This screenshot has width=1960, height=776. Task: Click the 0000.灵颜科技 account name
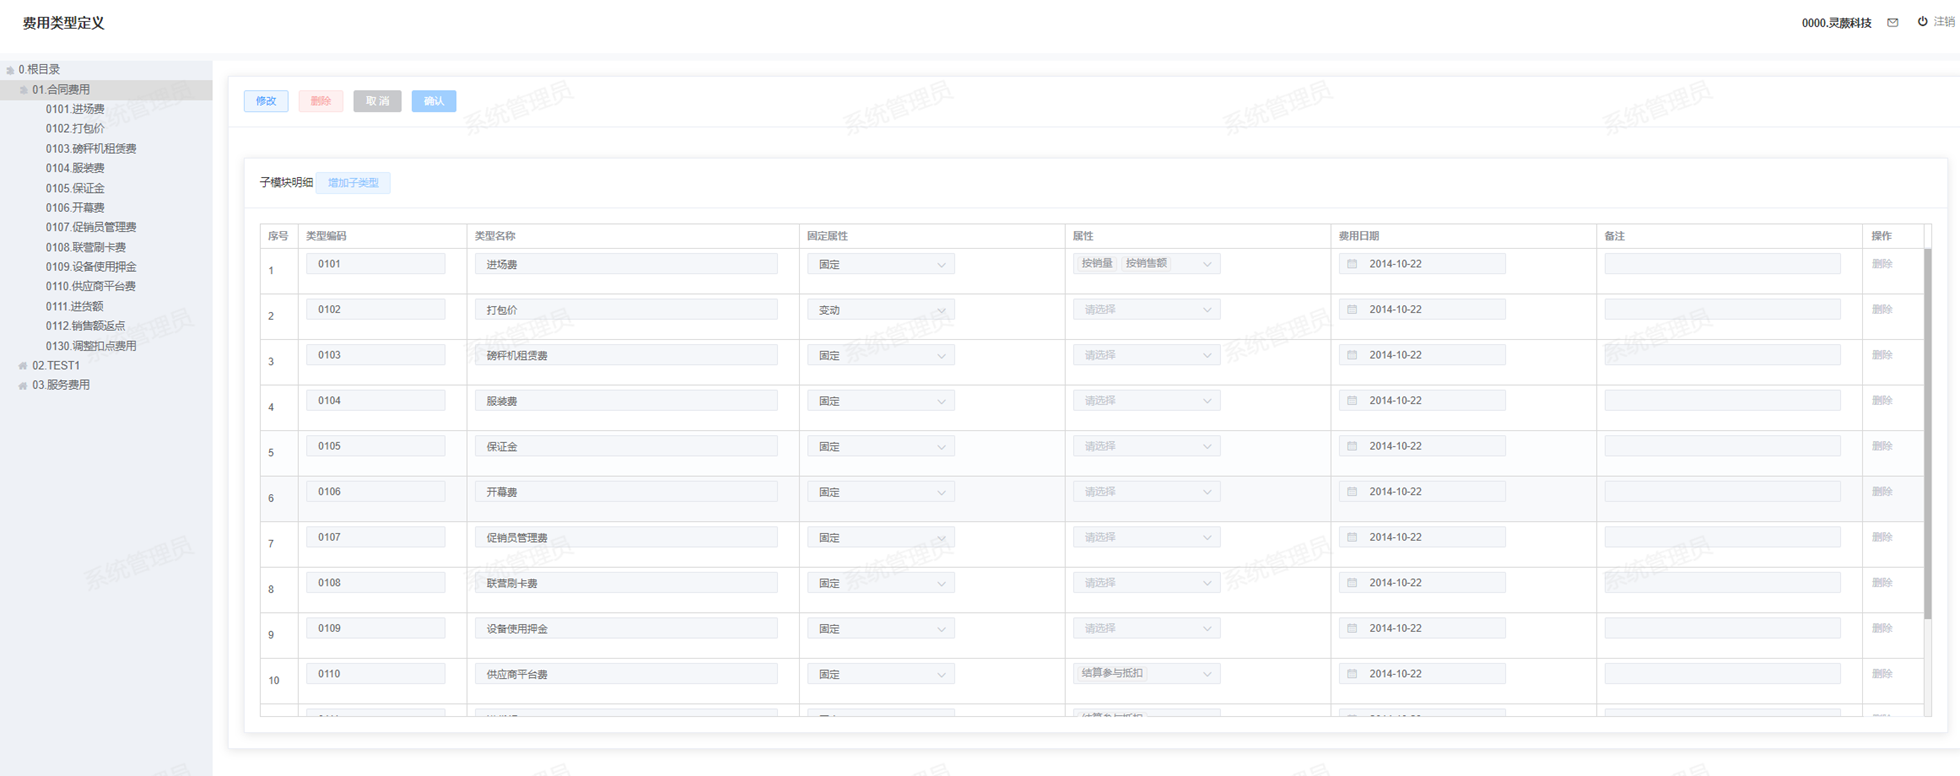[x=1836, y=22]
